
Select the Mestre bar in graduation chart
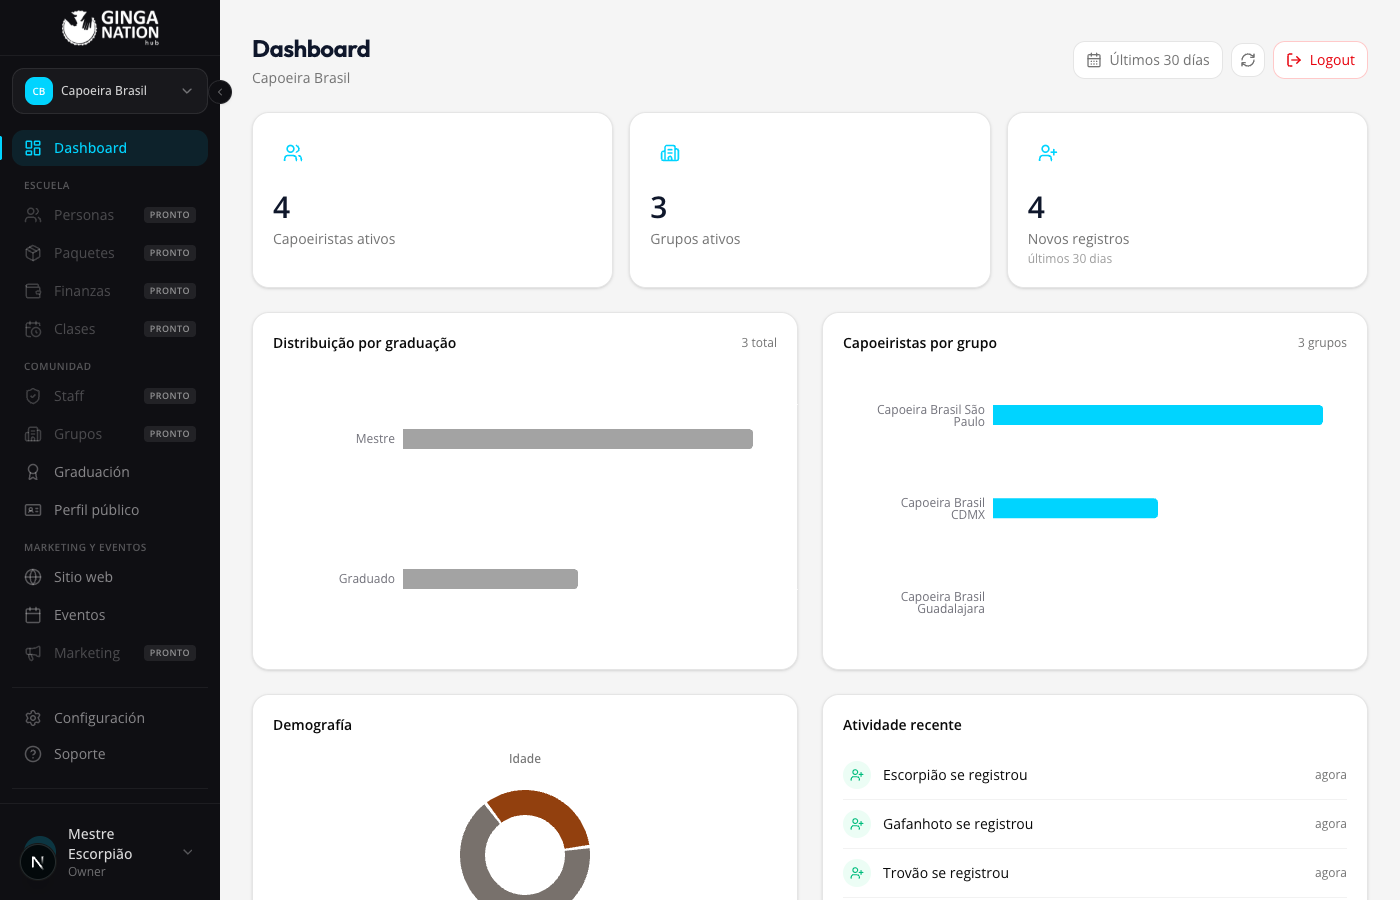pos(578,439)
